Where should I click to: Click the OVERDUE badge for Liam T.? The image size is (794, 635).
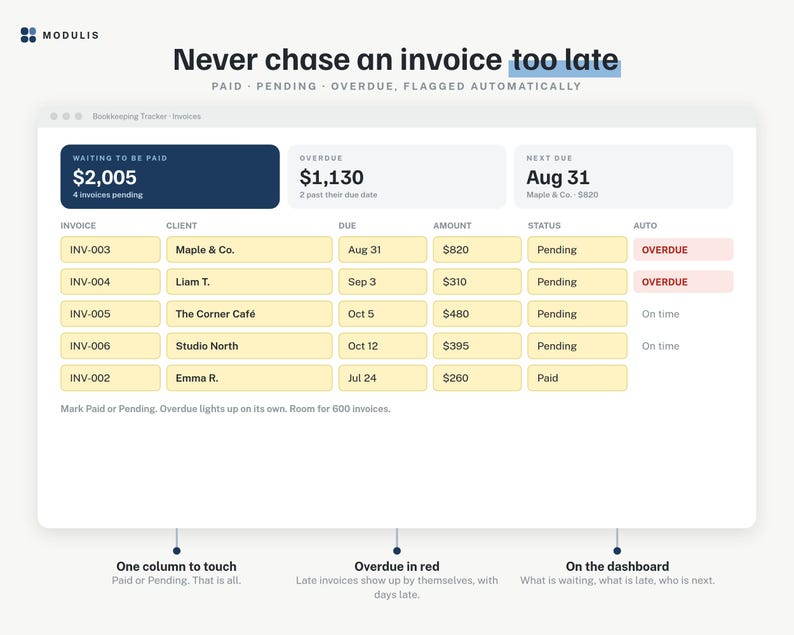[x=683, y=282]
